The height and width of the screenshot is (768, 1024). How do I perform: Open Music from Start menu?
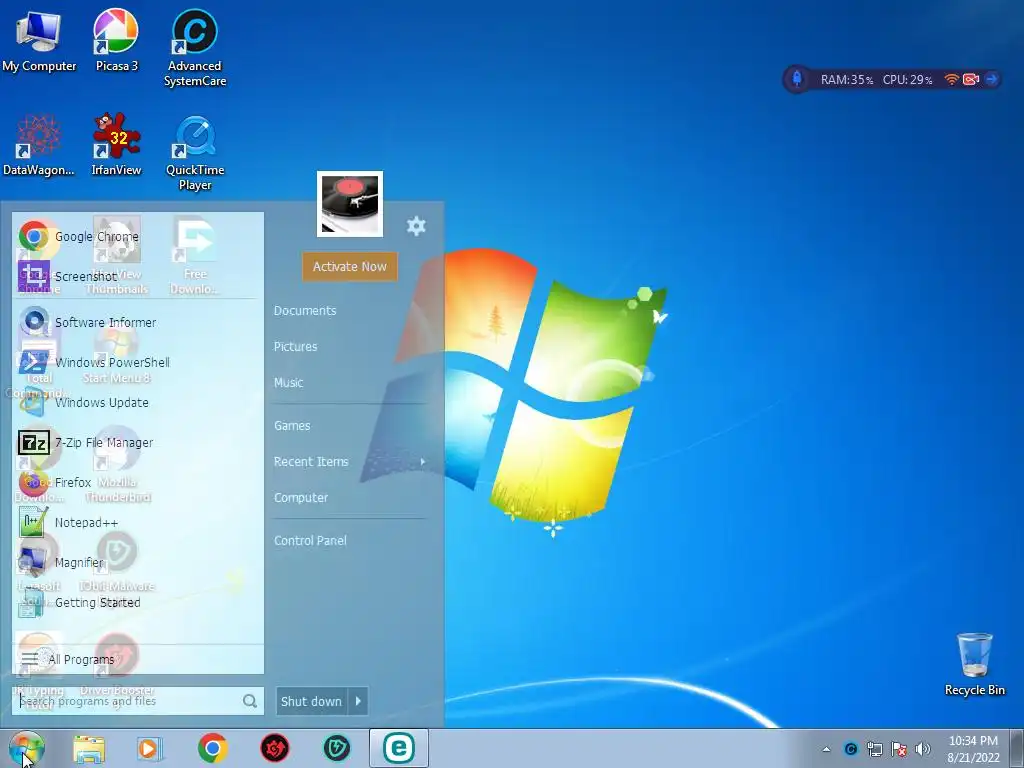coord(288,383)
